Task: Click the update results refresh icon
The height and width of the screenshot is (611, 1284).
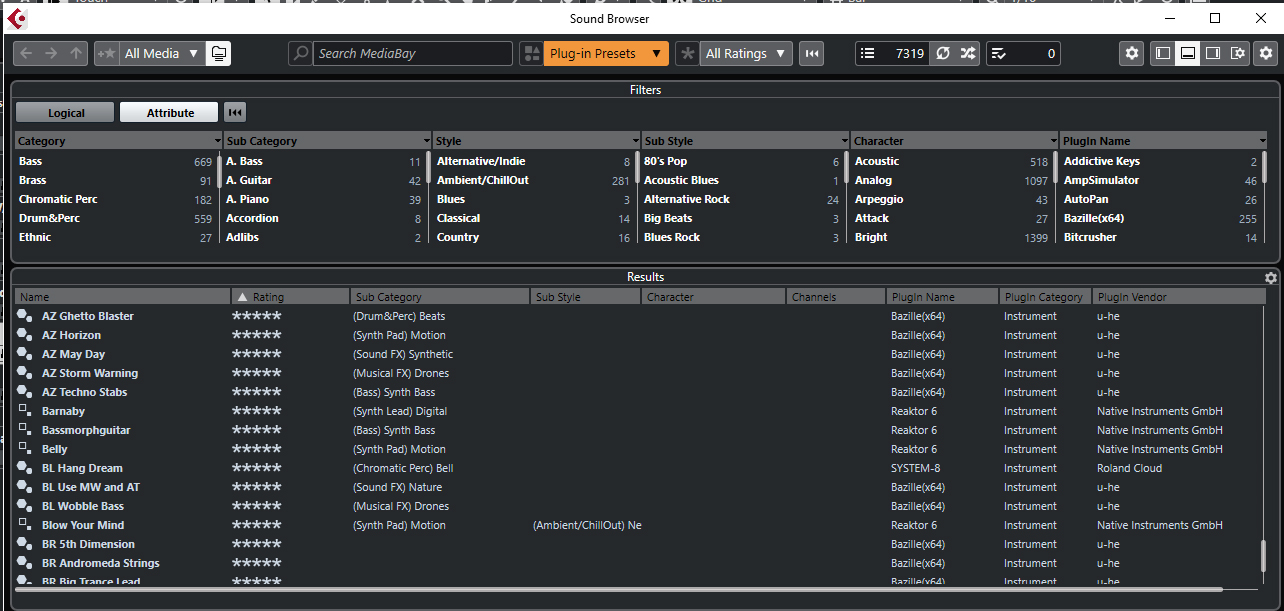Action: coord(943,53)
